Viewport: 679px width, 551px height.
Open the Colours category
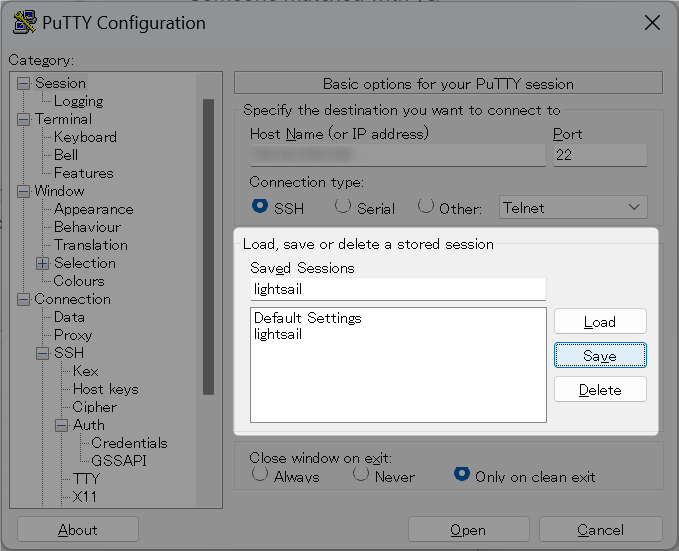point(79,281)
